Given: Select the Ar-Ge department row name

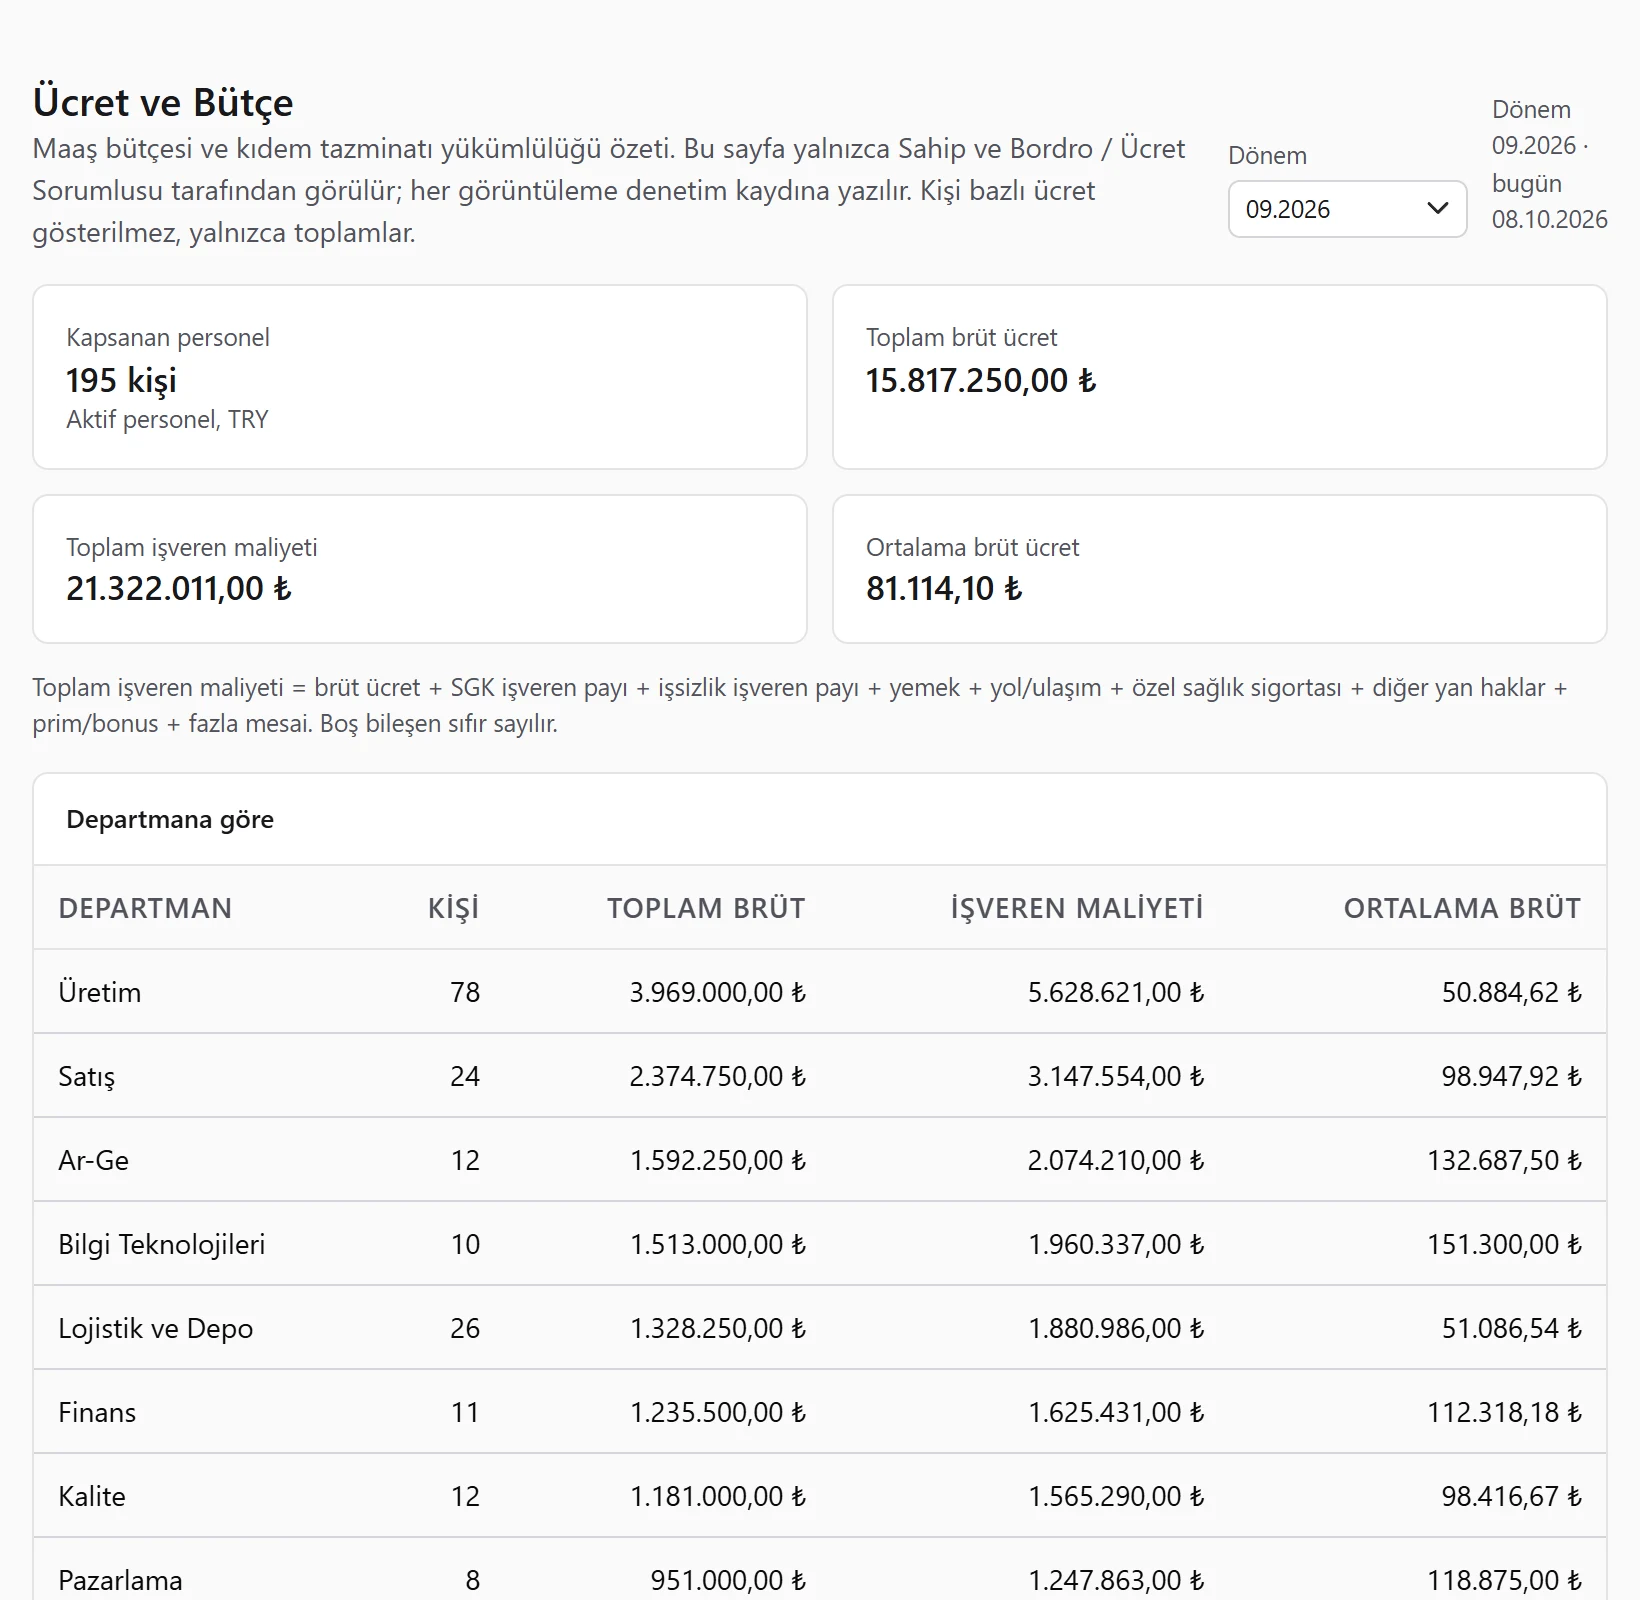Looking at the screenshot, I should (x=94, y=1160).
